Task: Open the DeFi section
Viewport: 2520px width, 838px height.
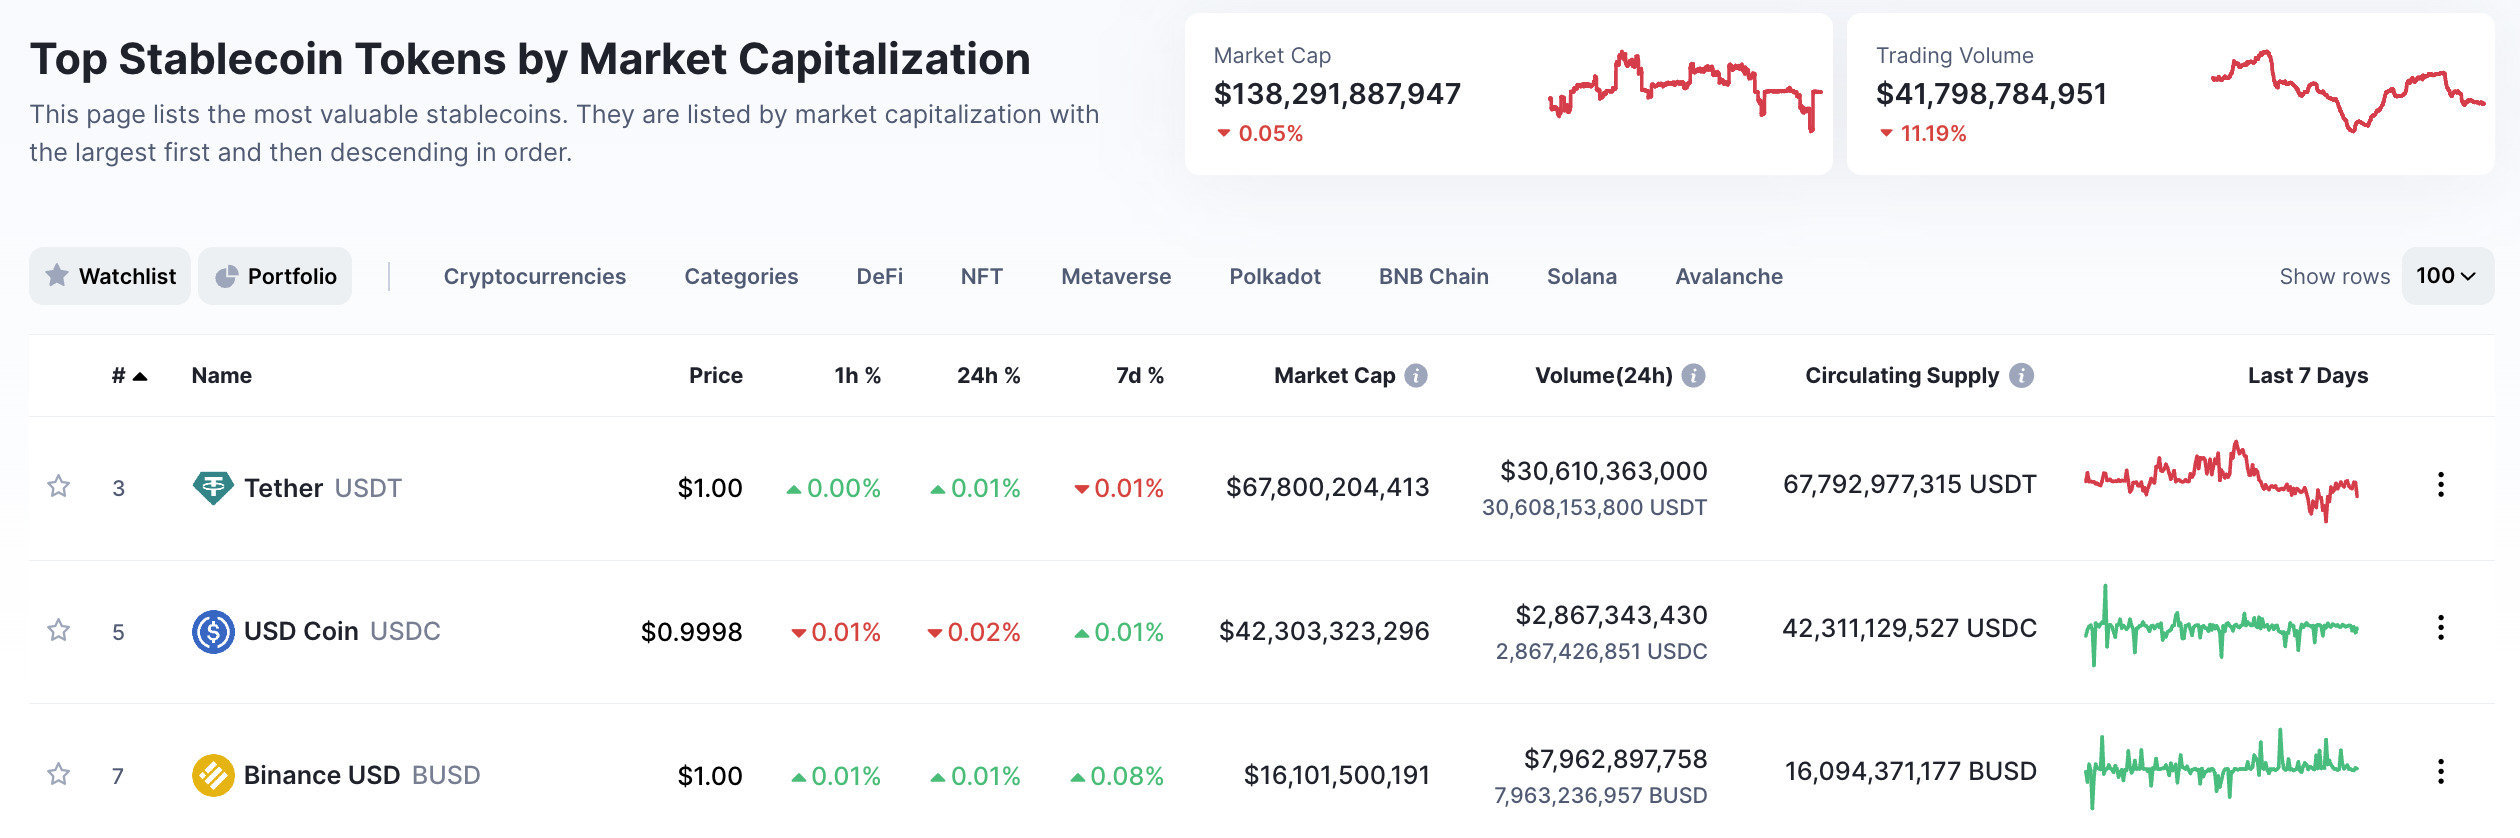Action: (880, 275)
